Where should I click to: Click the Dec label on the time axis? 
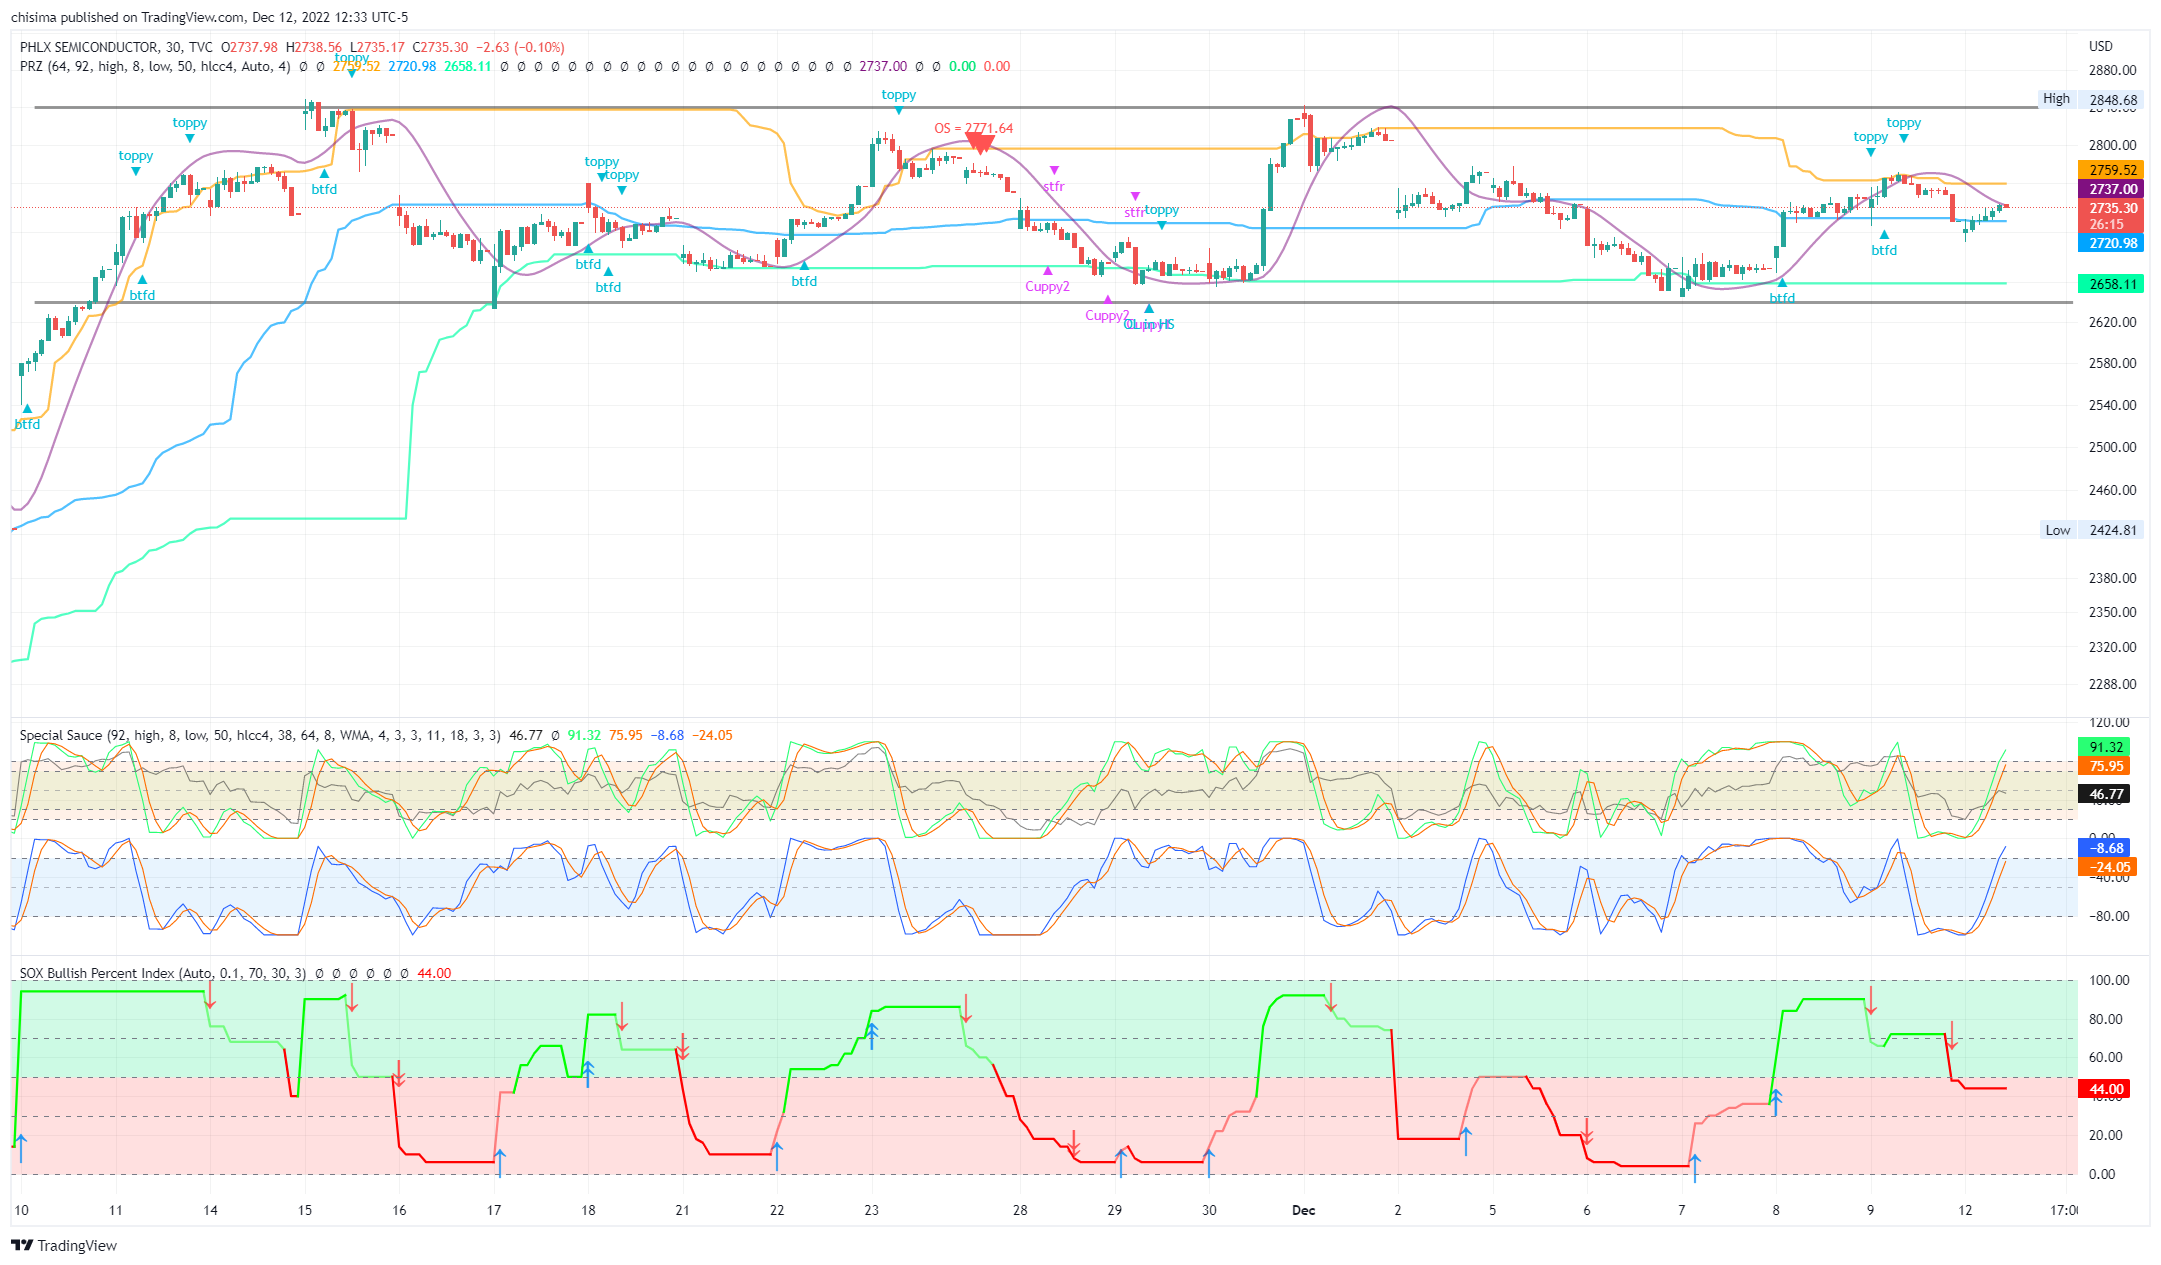1303,1210
